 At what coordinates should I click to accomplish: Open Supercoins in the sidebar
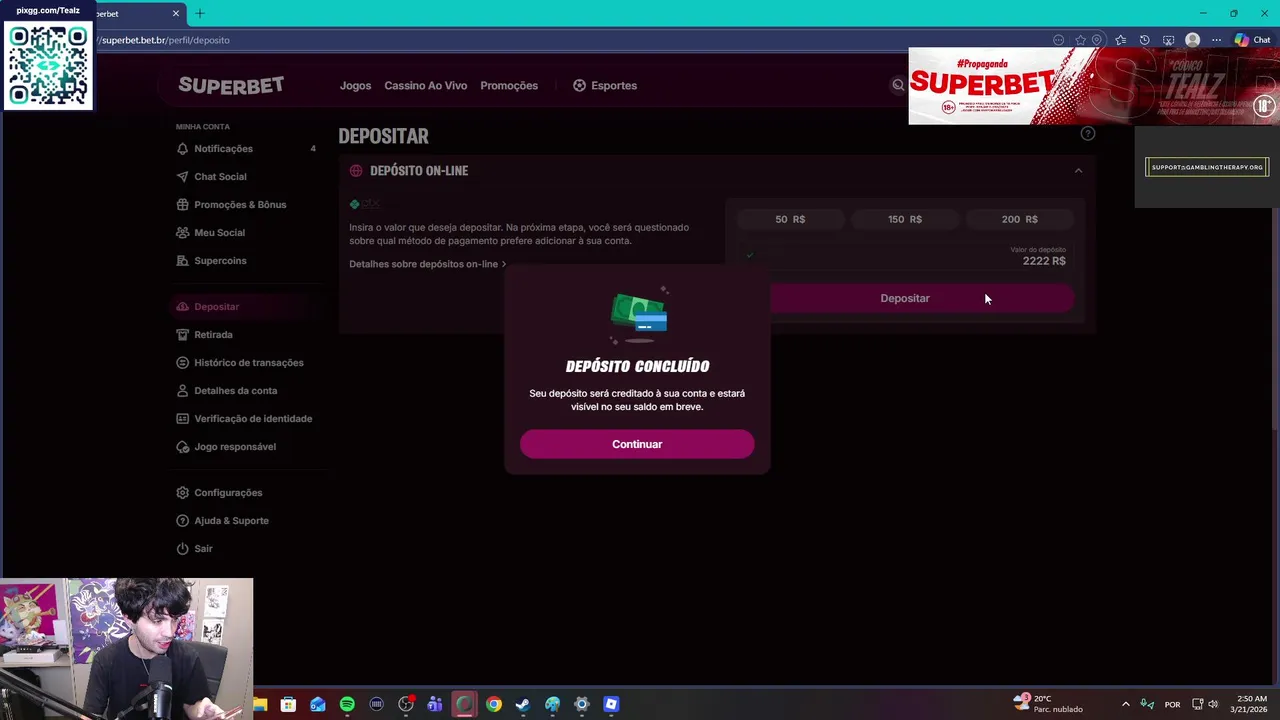coord(246,260)
